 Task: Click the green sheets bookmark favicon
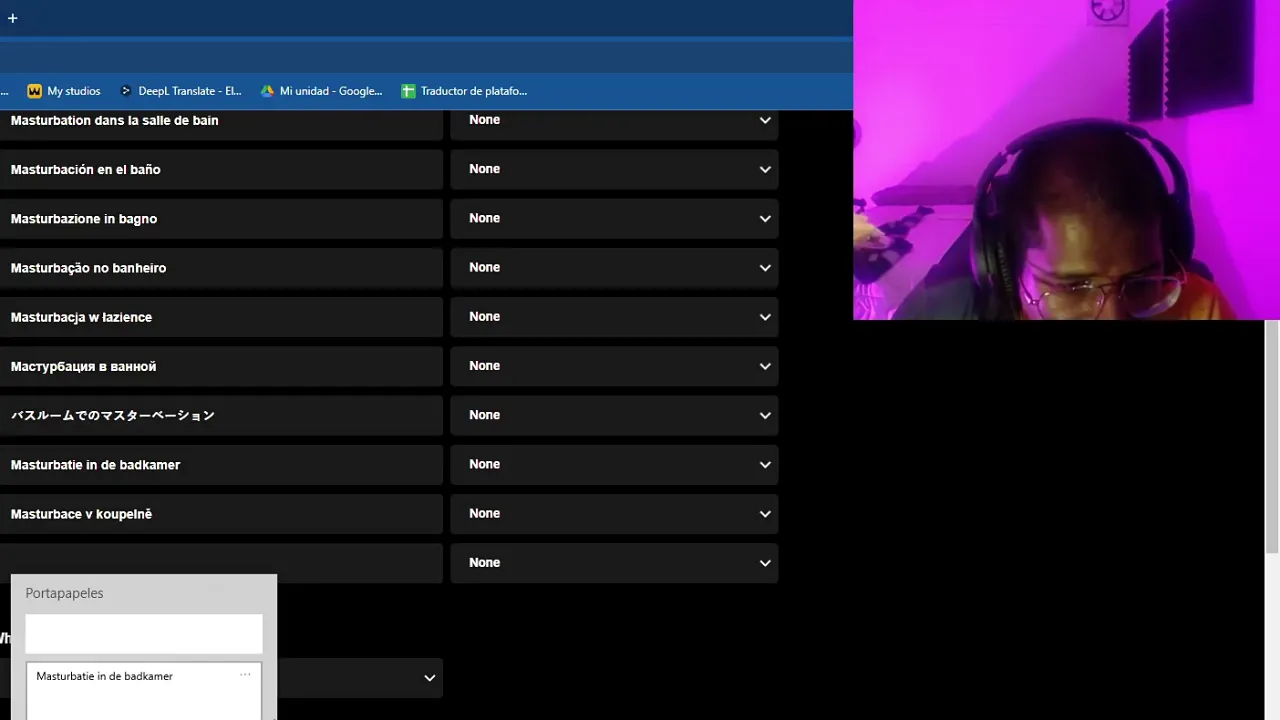[x=408, y=91]
